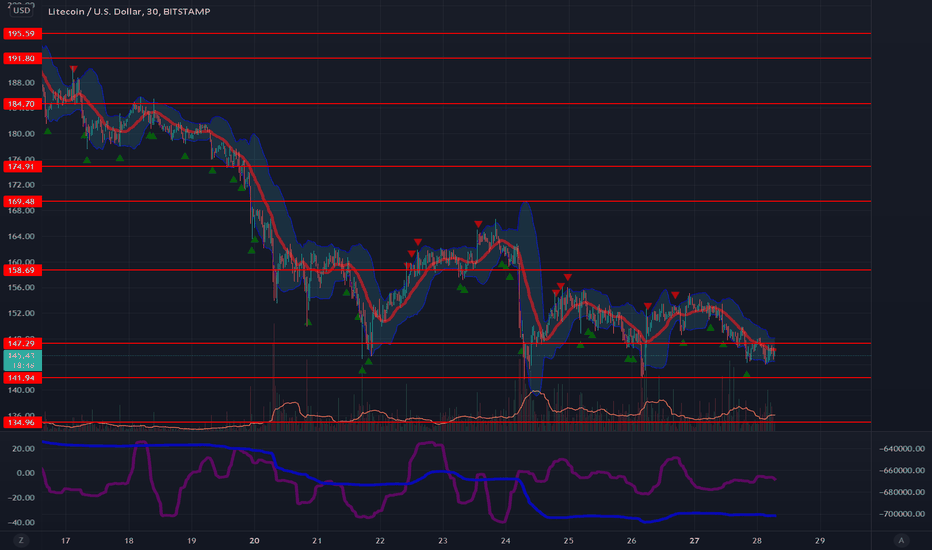The width and height of the screenshot is (932, 550).
Task: Toggle the A auto-scale button
Action: click(901, 540)
